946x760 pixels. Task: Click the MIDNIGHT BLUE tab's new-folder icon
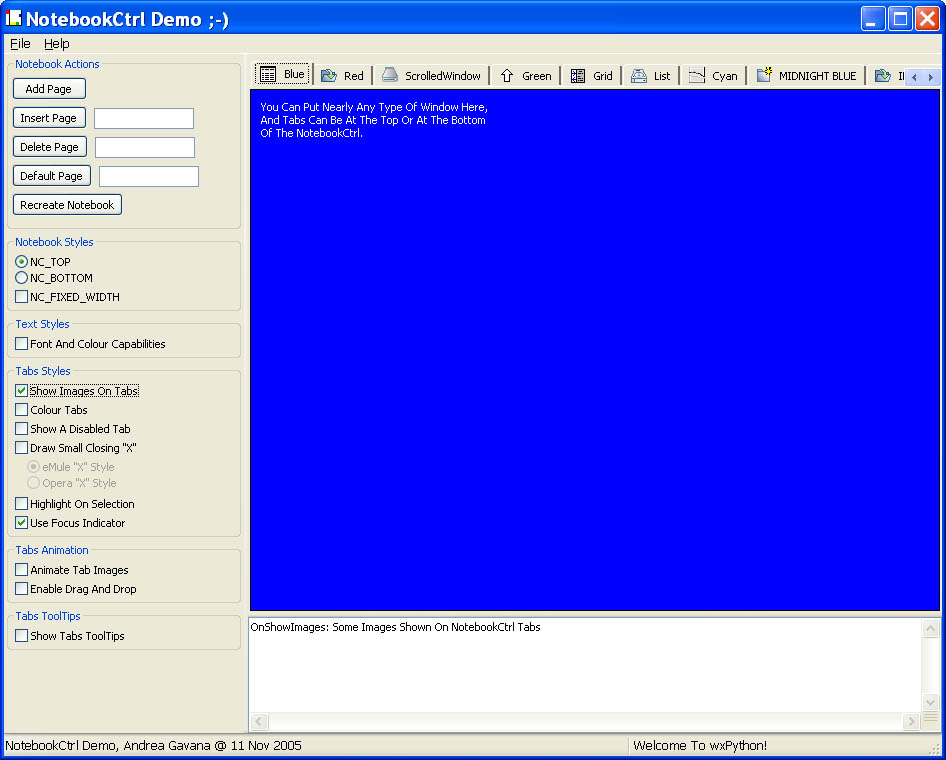[764, 75]
